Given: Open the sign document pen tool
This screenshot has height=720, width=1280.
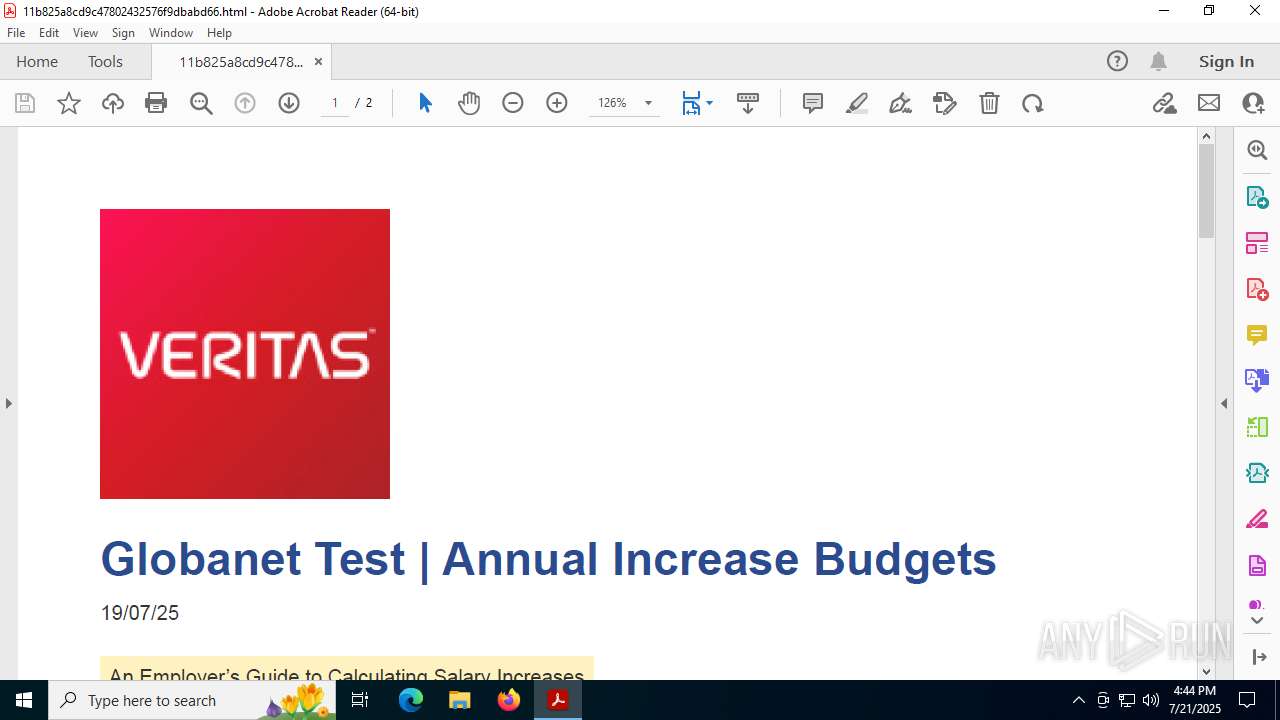Looking at the screenshot, I should [x=901, y=103].
